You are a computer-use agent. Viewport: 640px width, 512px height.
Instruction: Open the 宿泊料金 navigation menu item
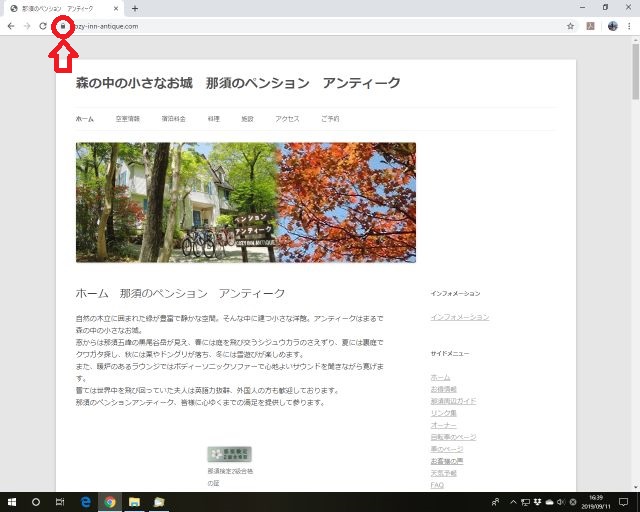coord(173,119)
